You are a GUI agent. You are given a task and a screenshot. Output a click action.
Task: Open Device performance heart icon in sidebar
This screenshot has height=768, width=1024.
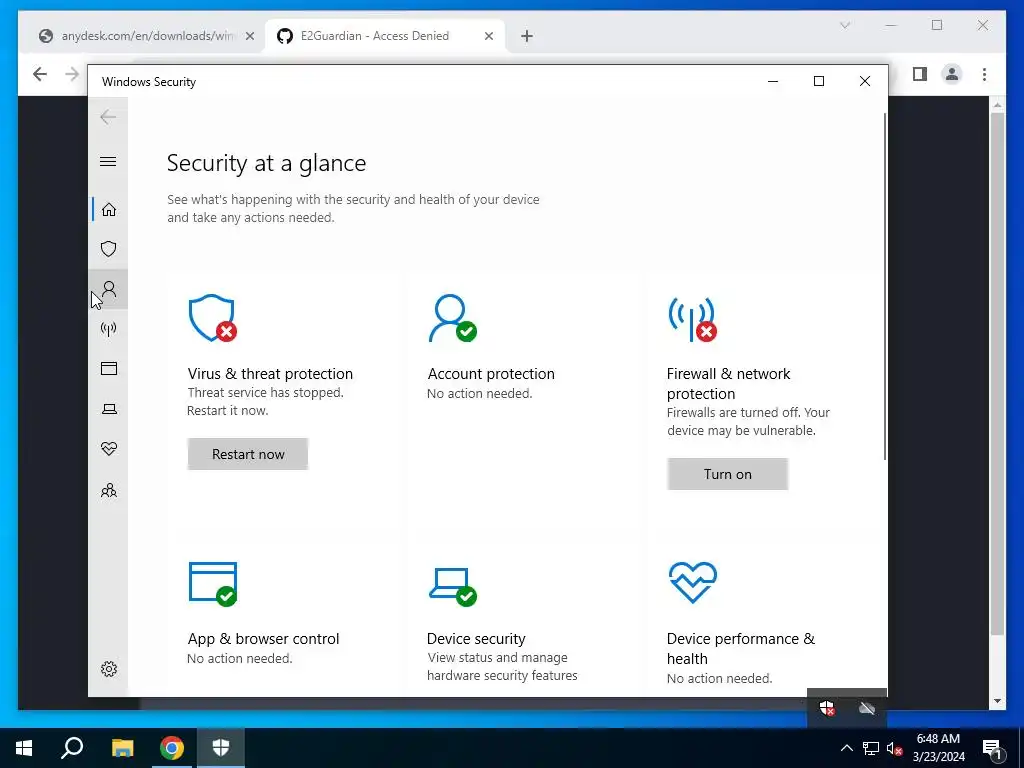pos(108,449)
